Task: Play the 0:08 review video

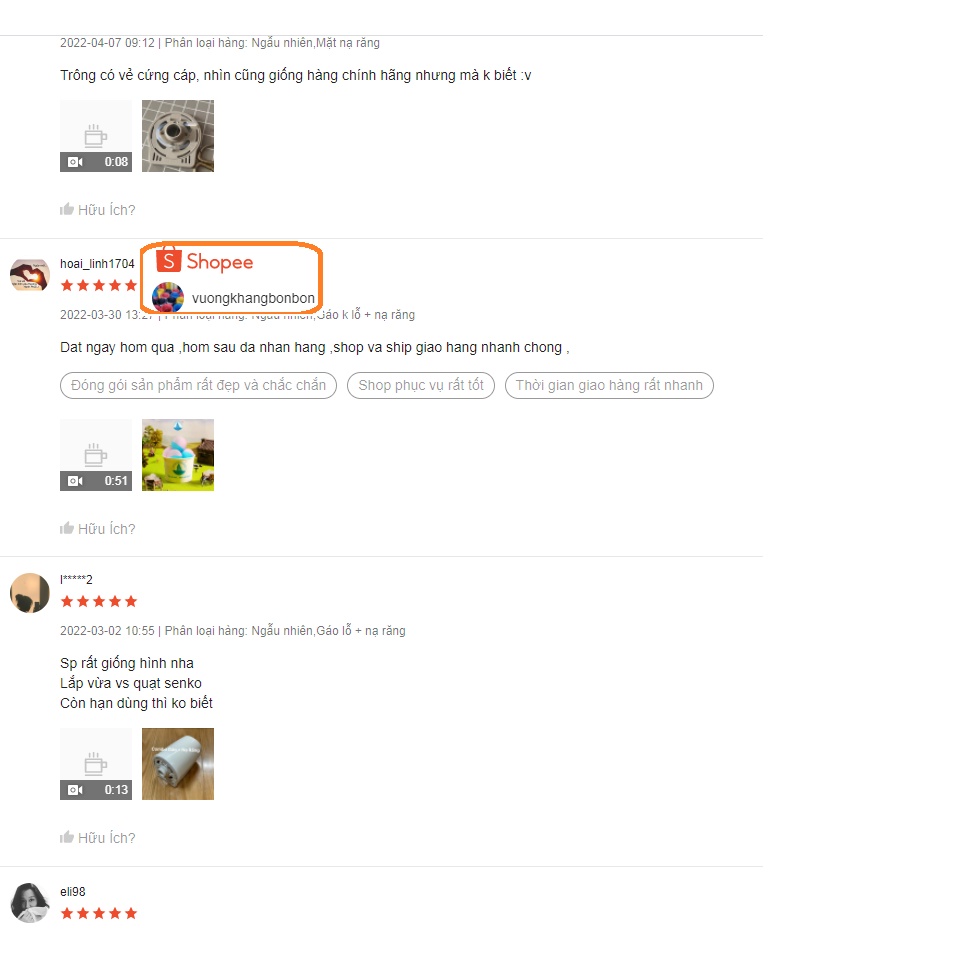Action: tap(96, 136)
